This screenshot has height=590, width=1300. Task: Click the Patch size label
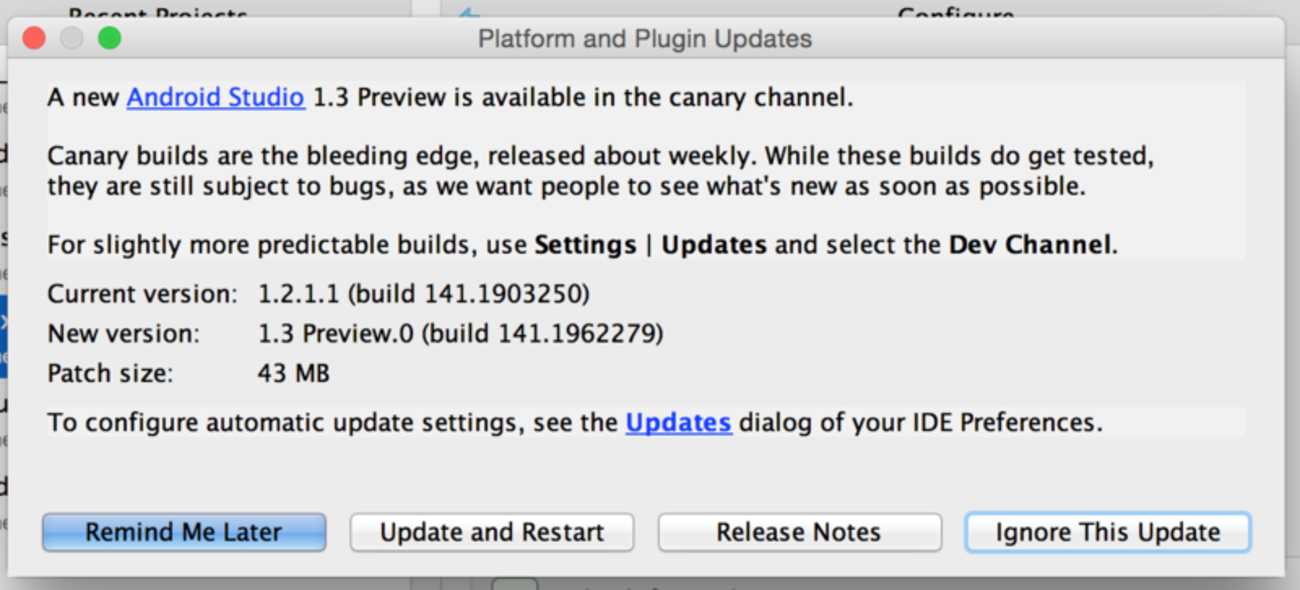(110, 374)
